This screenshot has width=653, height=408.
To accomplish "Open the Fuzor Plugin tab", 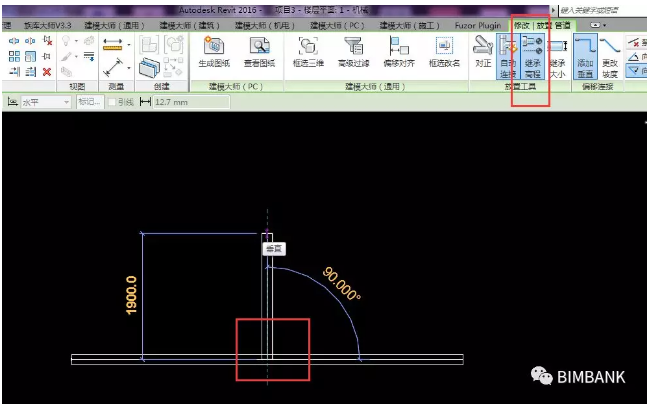I will pyautogui.click(x=478, y=25).
